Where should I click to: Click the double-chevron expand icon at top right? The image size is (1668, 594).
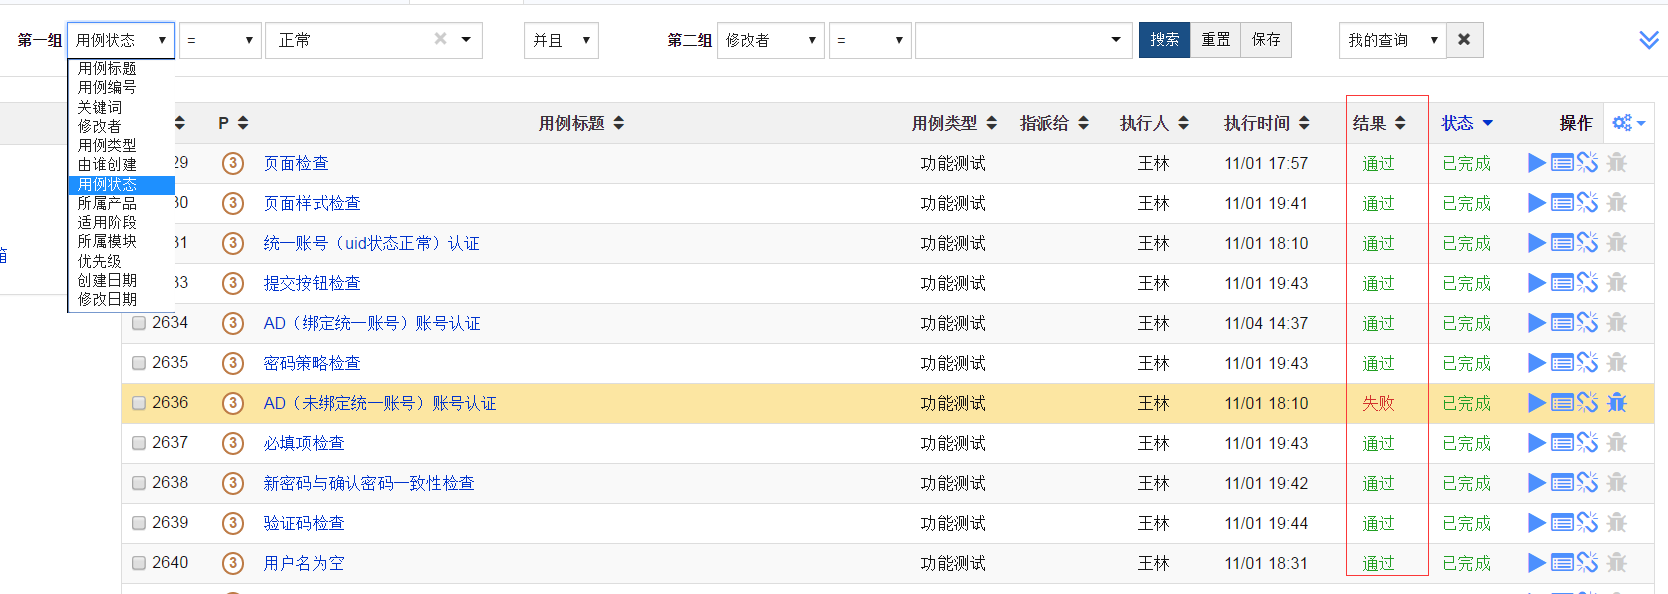(1649, 40)
